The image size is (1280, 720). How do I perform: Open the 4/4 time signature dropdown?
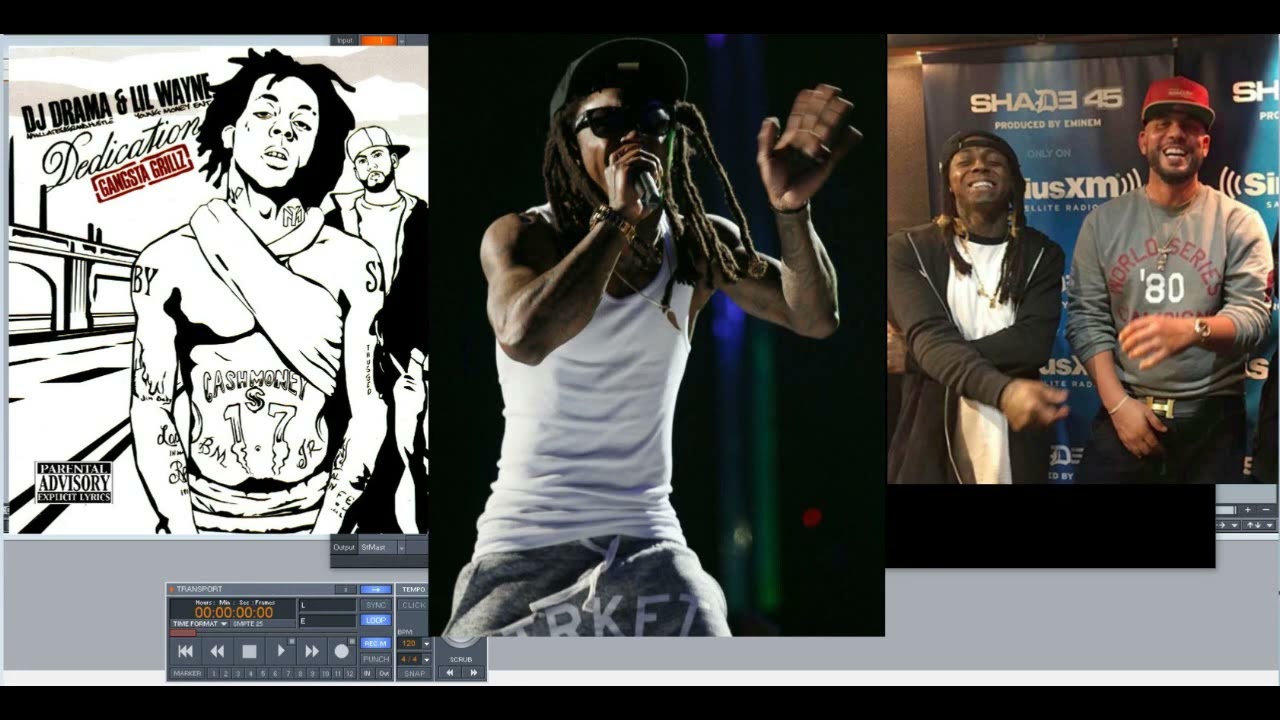[x=427, y=659]
